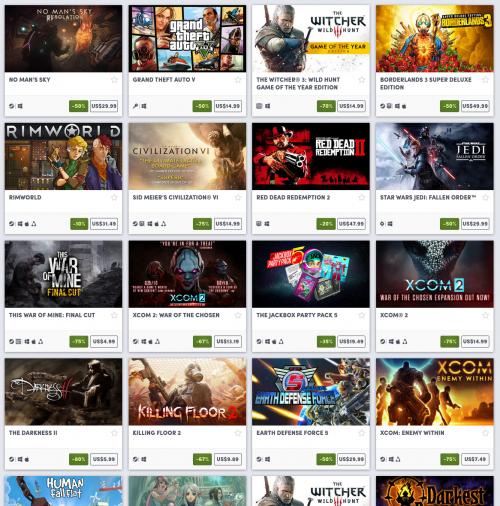Screen dimensions: 500x506
Task: Click Origin icon under Star Wars Jedi: Fallen Order
Action: (x=383, y=224)
